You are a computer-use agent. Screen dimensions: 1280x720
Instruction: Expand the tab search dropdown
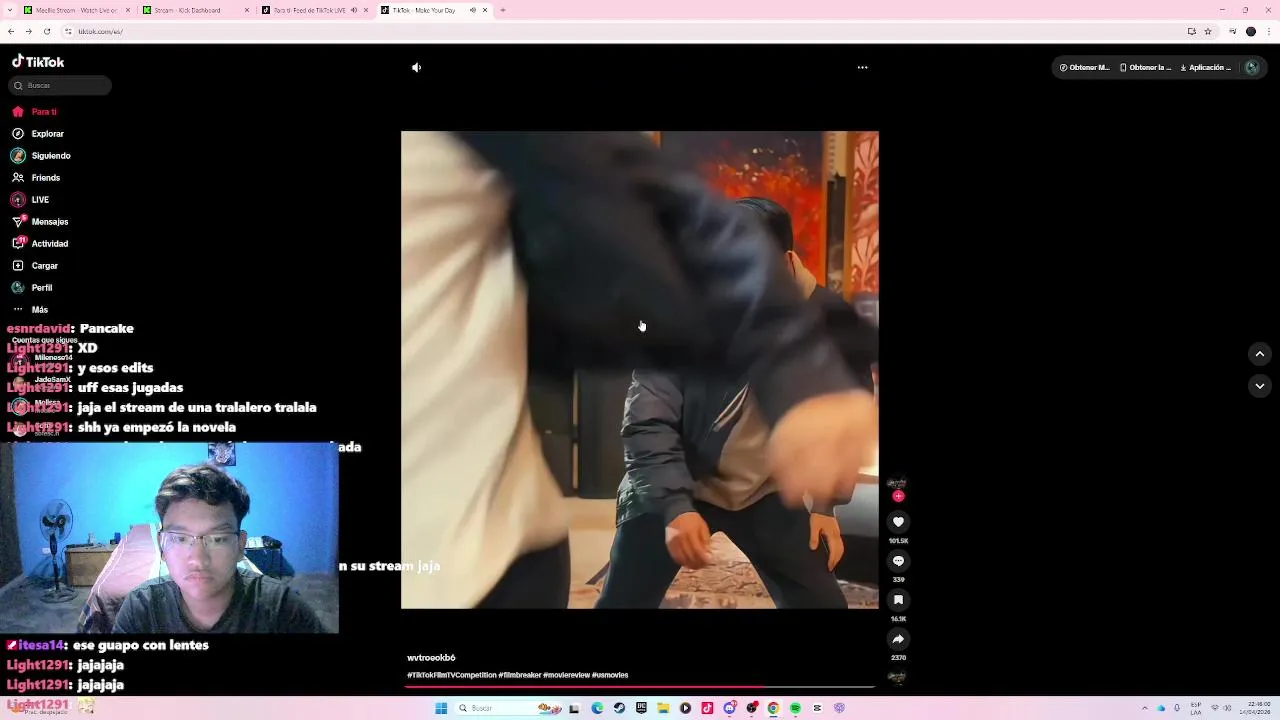pos(10,10)
